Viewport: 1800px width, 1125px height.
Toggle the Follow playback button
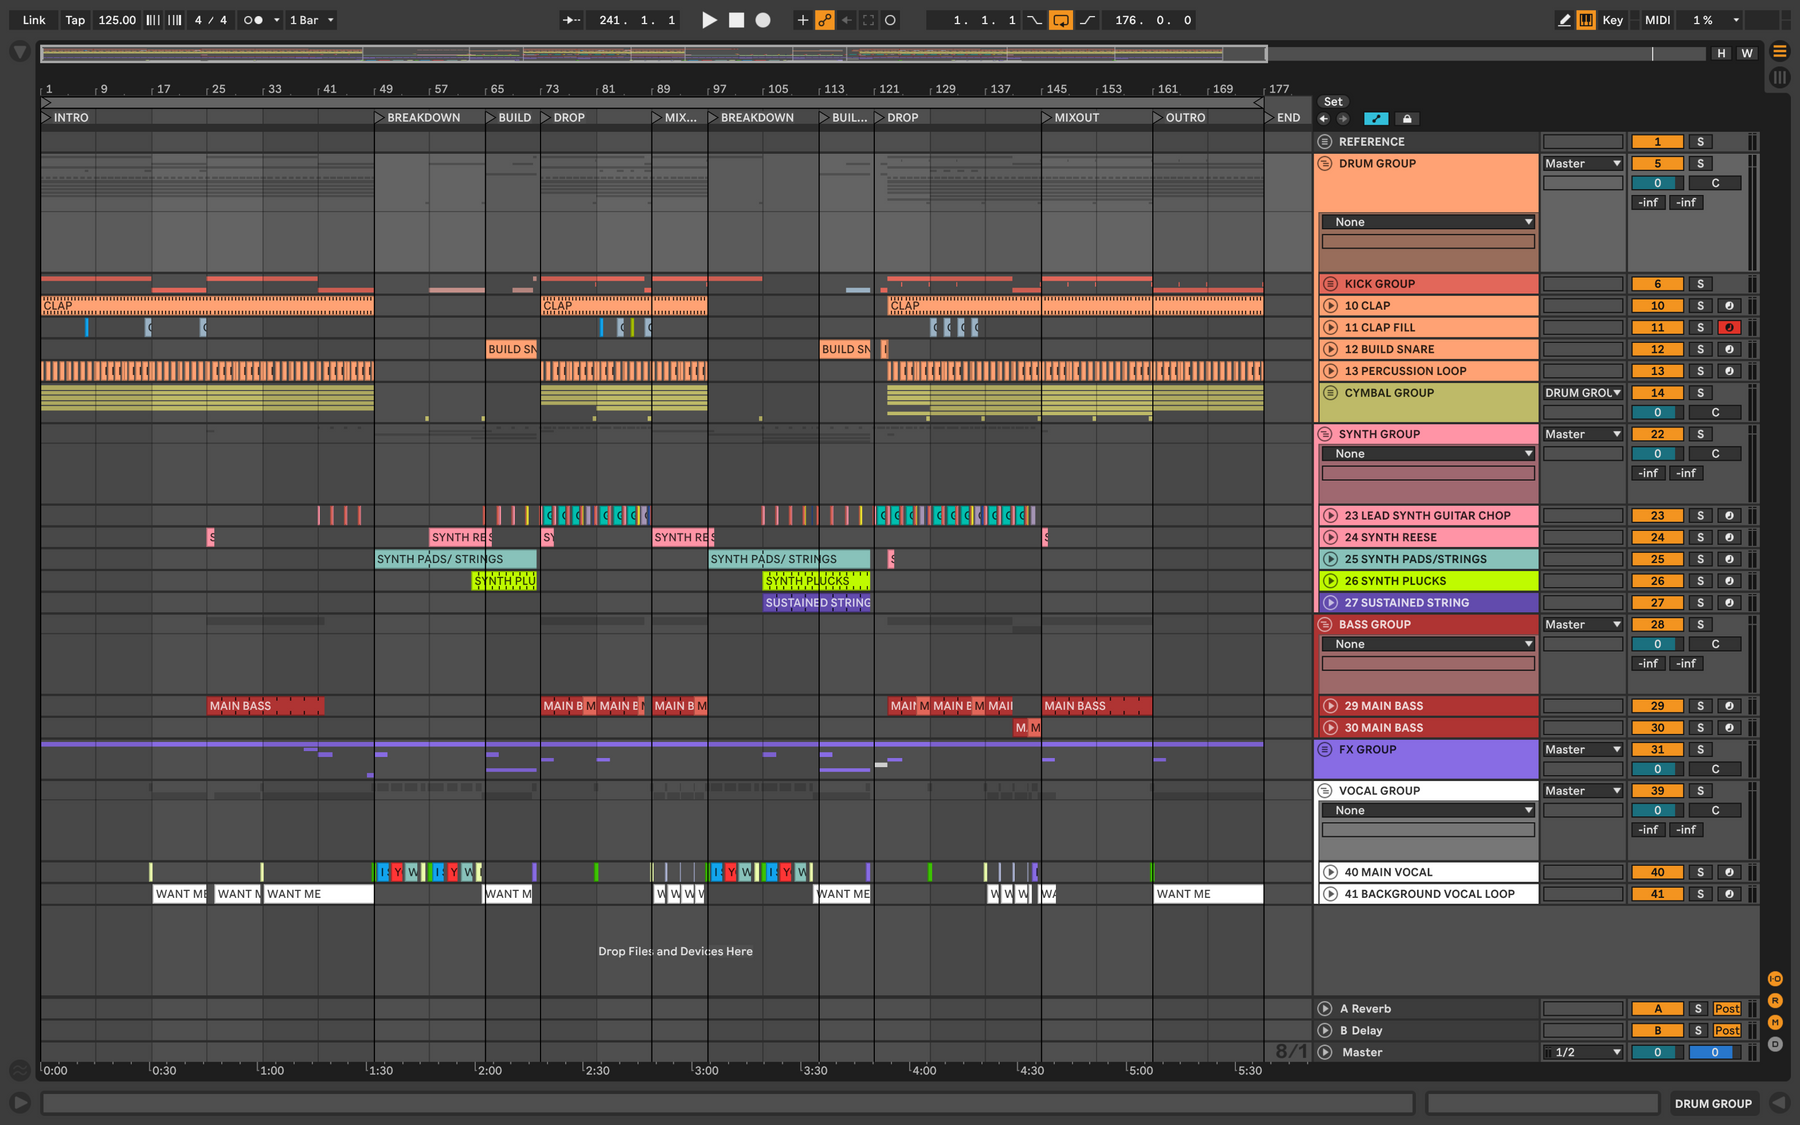click(x=571, y=20)
